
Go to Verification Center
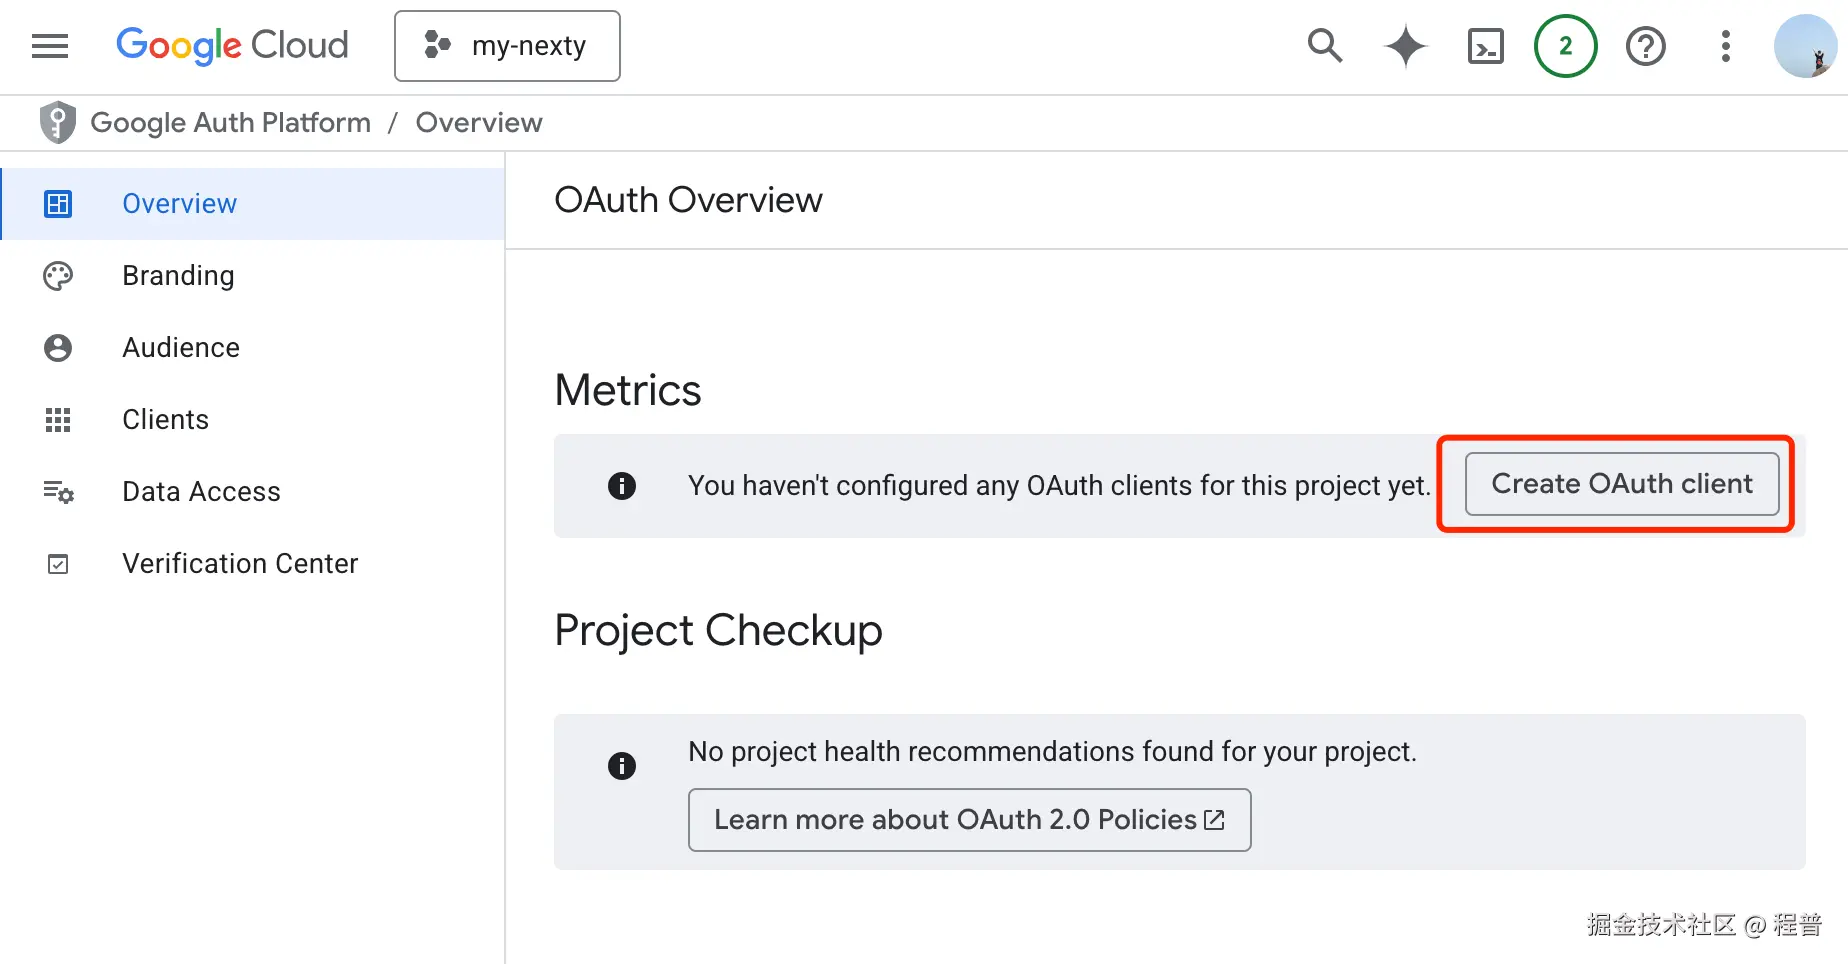coord(240,564)
